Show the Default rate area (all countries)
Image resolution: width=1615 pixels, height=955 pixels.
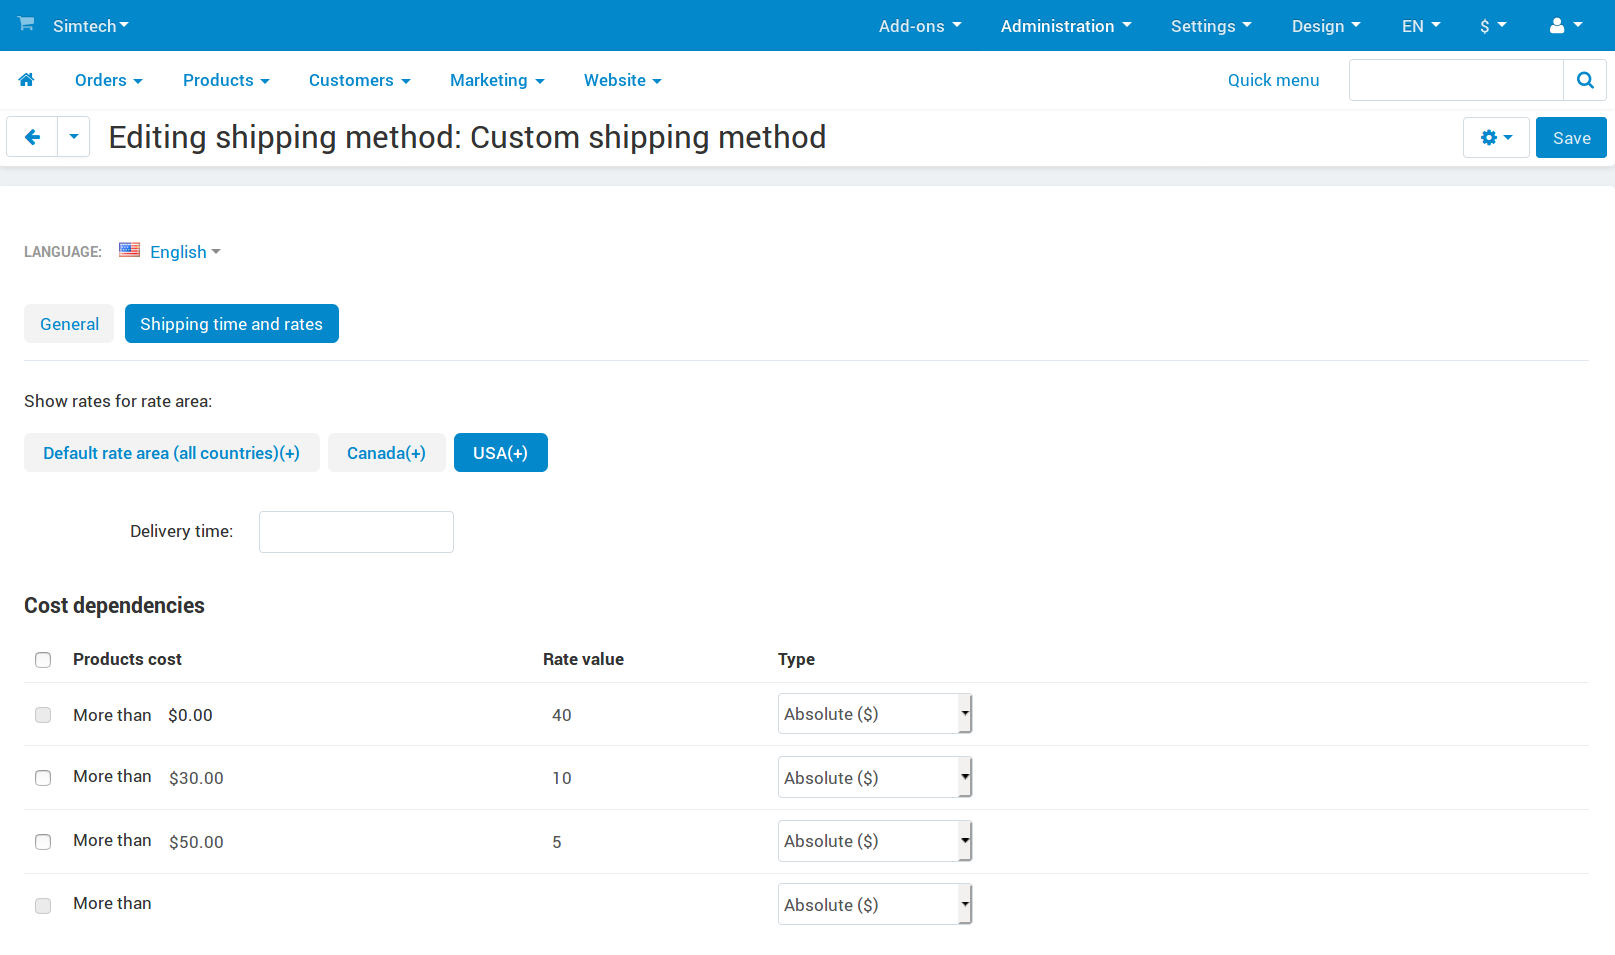[x=171, y=453]
